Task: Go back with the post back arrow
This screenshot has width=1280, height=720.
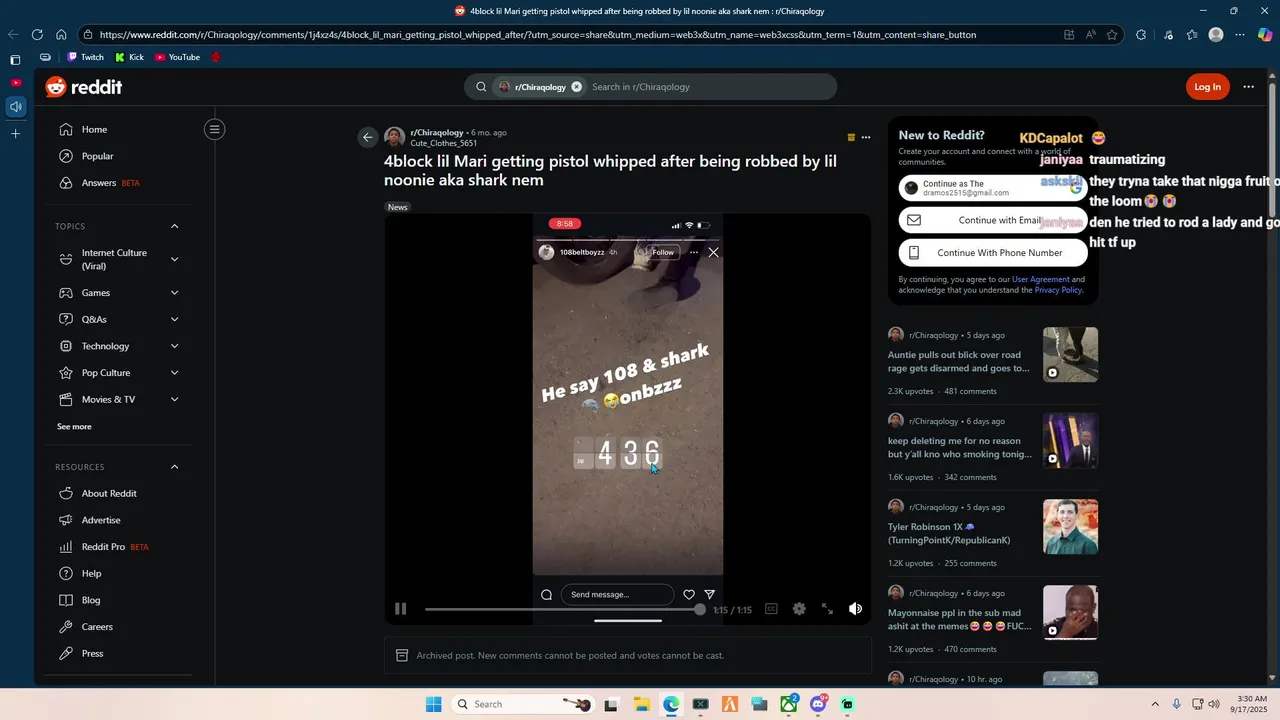Action: point(368,137)
